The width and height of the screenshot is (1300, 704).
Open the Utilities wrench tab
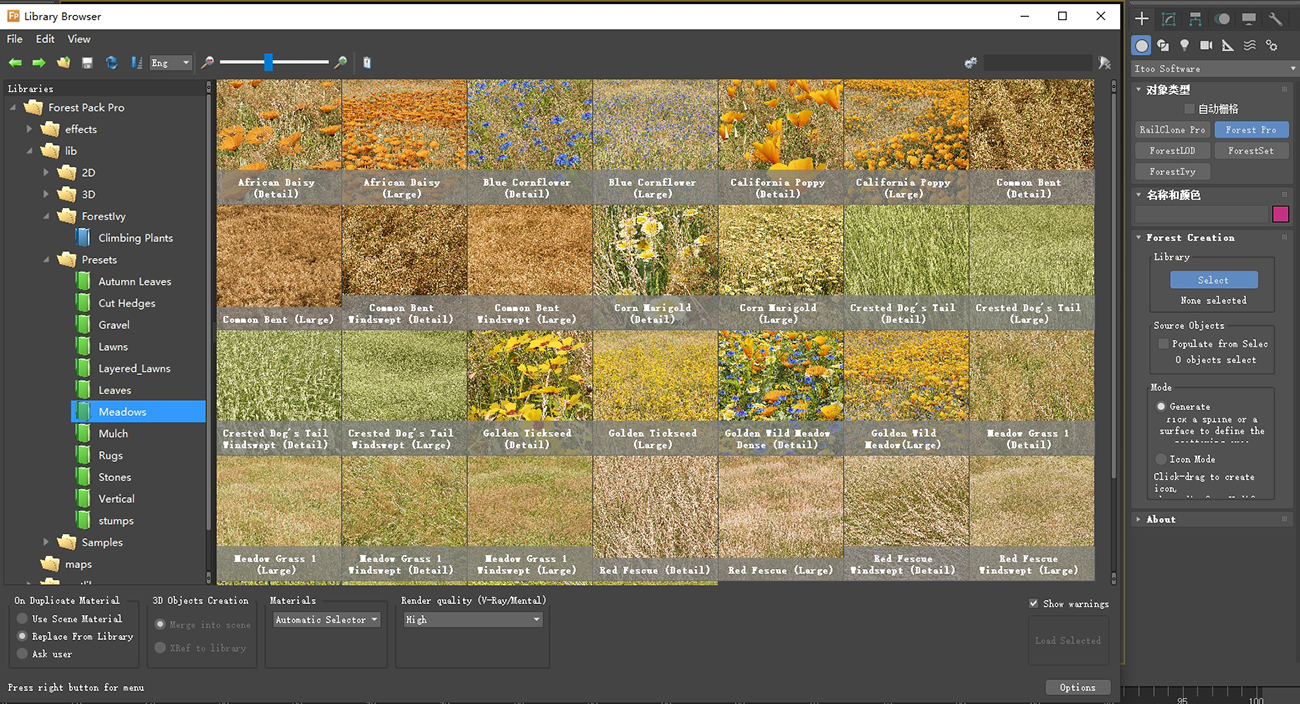pos(1276,19)
